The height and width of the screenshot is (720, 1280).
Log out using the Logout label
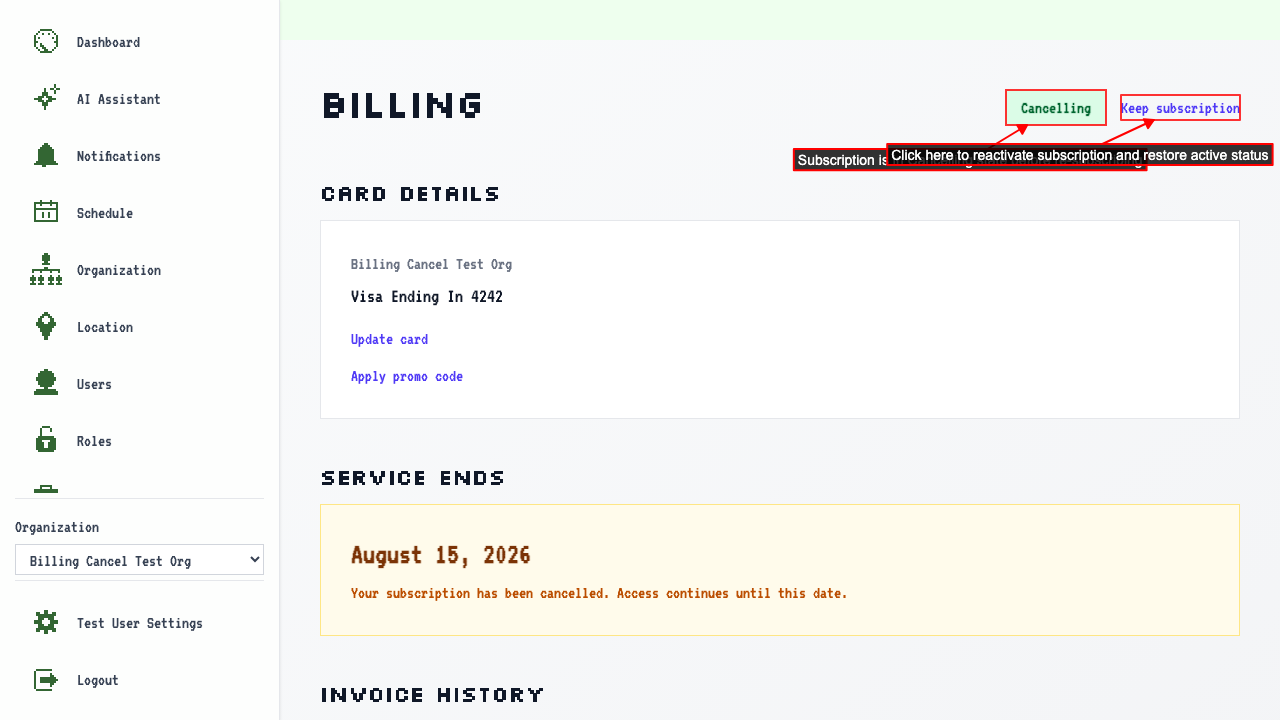97,680
